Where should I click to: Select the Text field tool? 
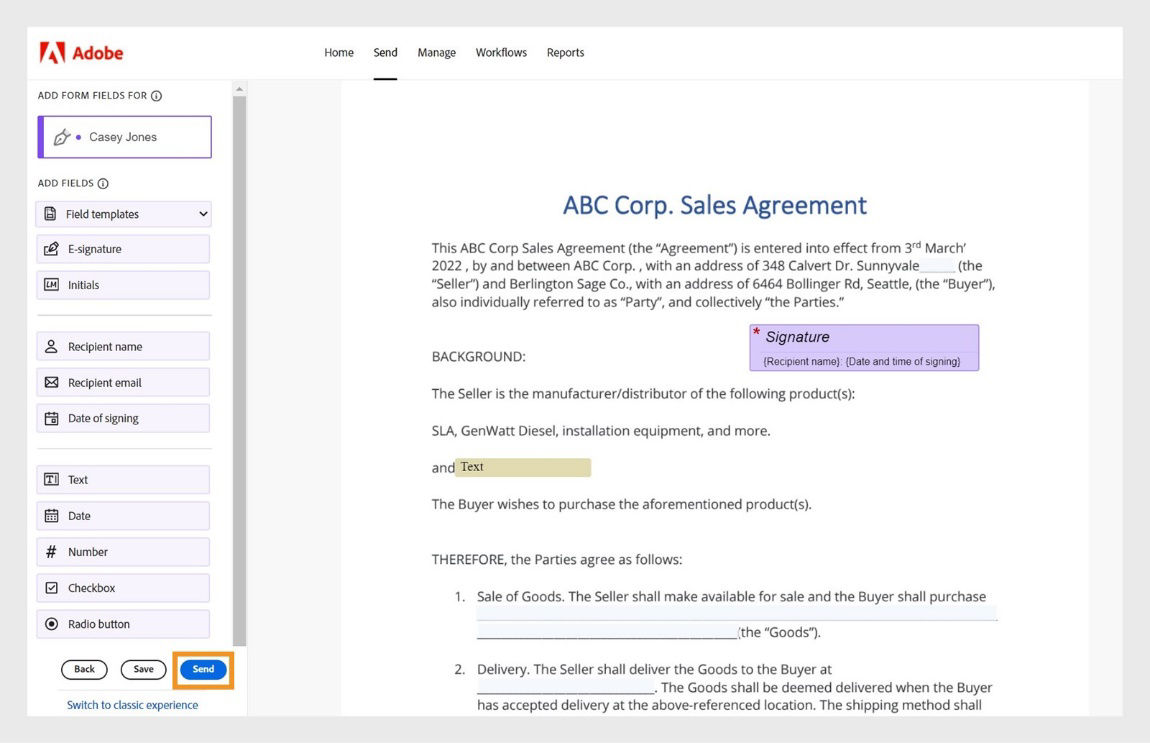(123, 479)
